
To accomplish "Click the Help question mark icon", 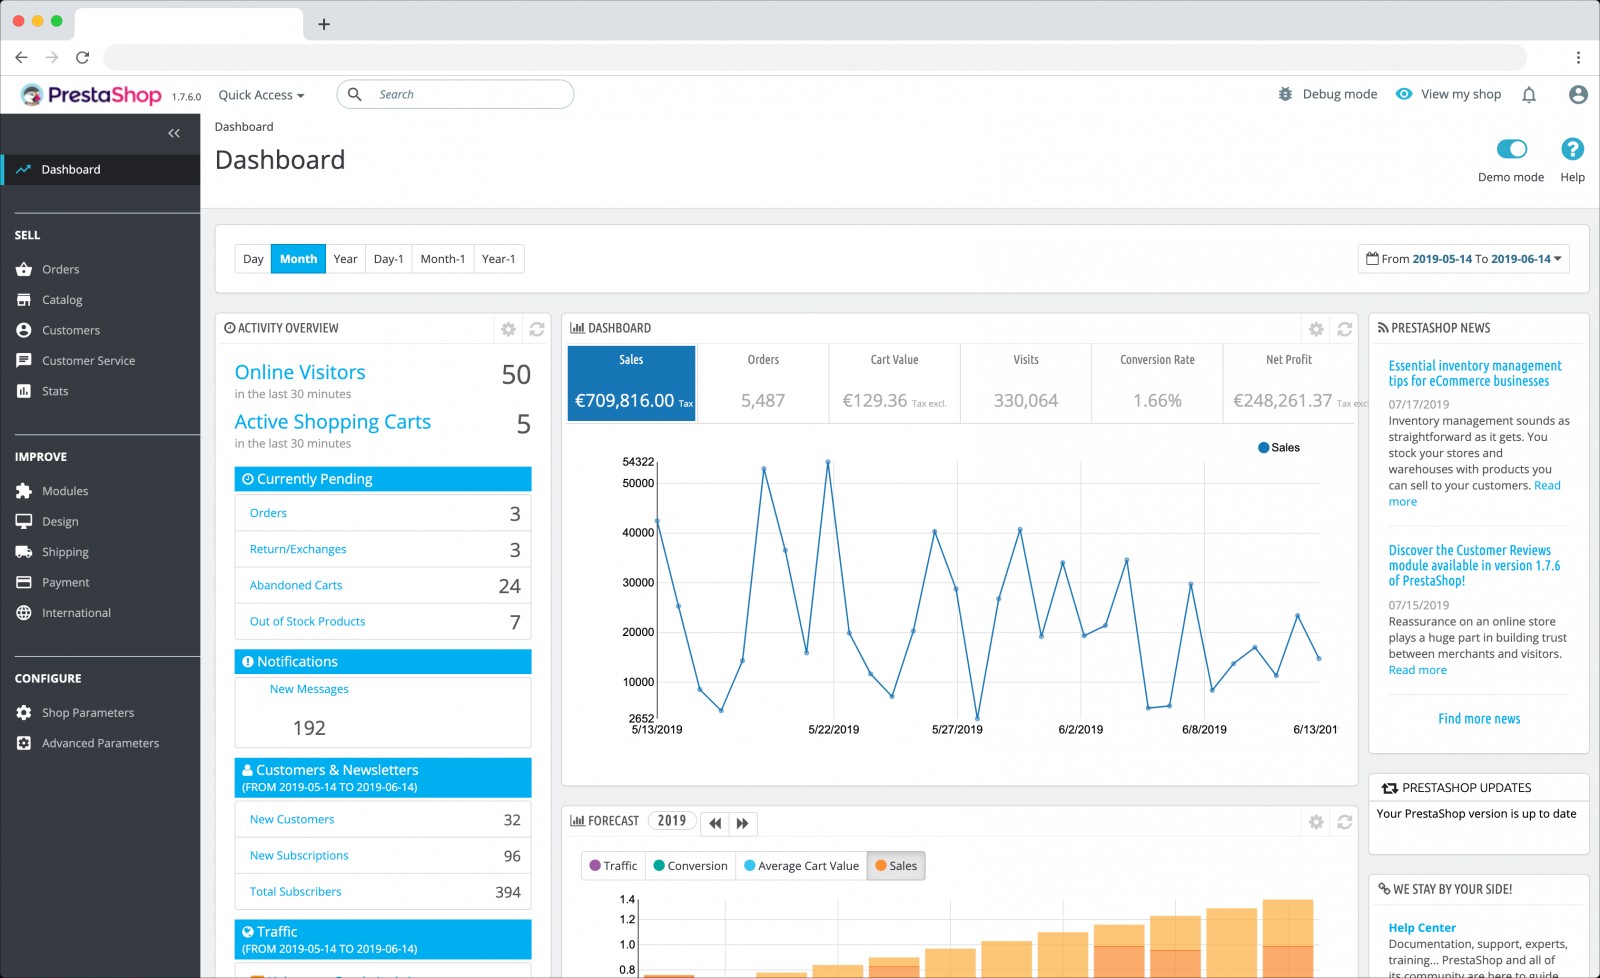I will pyautogui.click(x=1572, y=149).
